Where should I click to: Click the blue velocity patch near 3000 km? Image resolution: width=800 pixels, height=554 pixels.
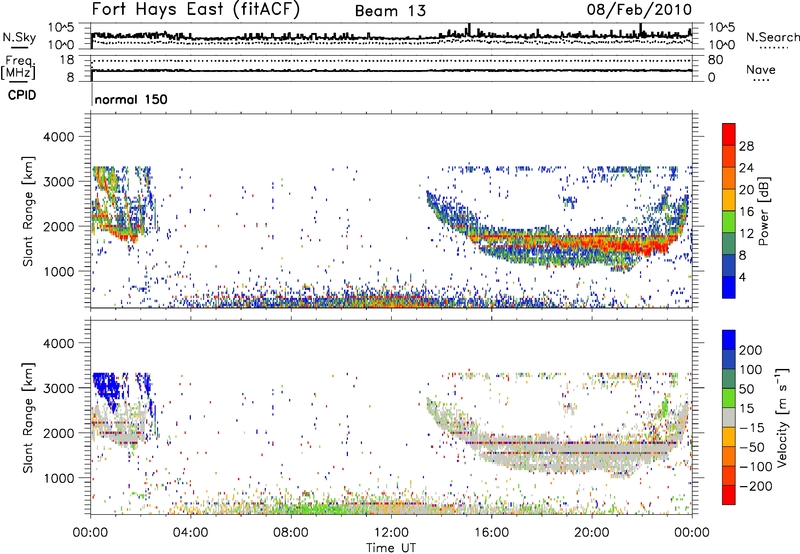tap(106, 388)
